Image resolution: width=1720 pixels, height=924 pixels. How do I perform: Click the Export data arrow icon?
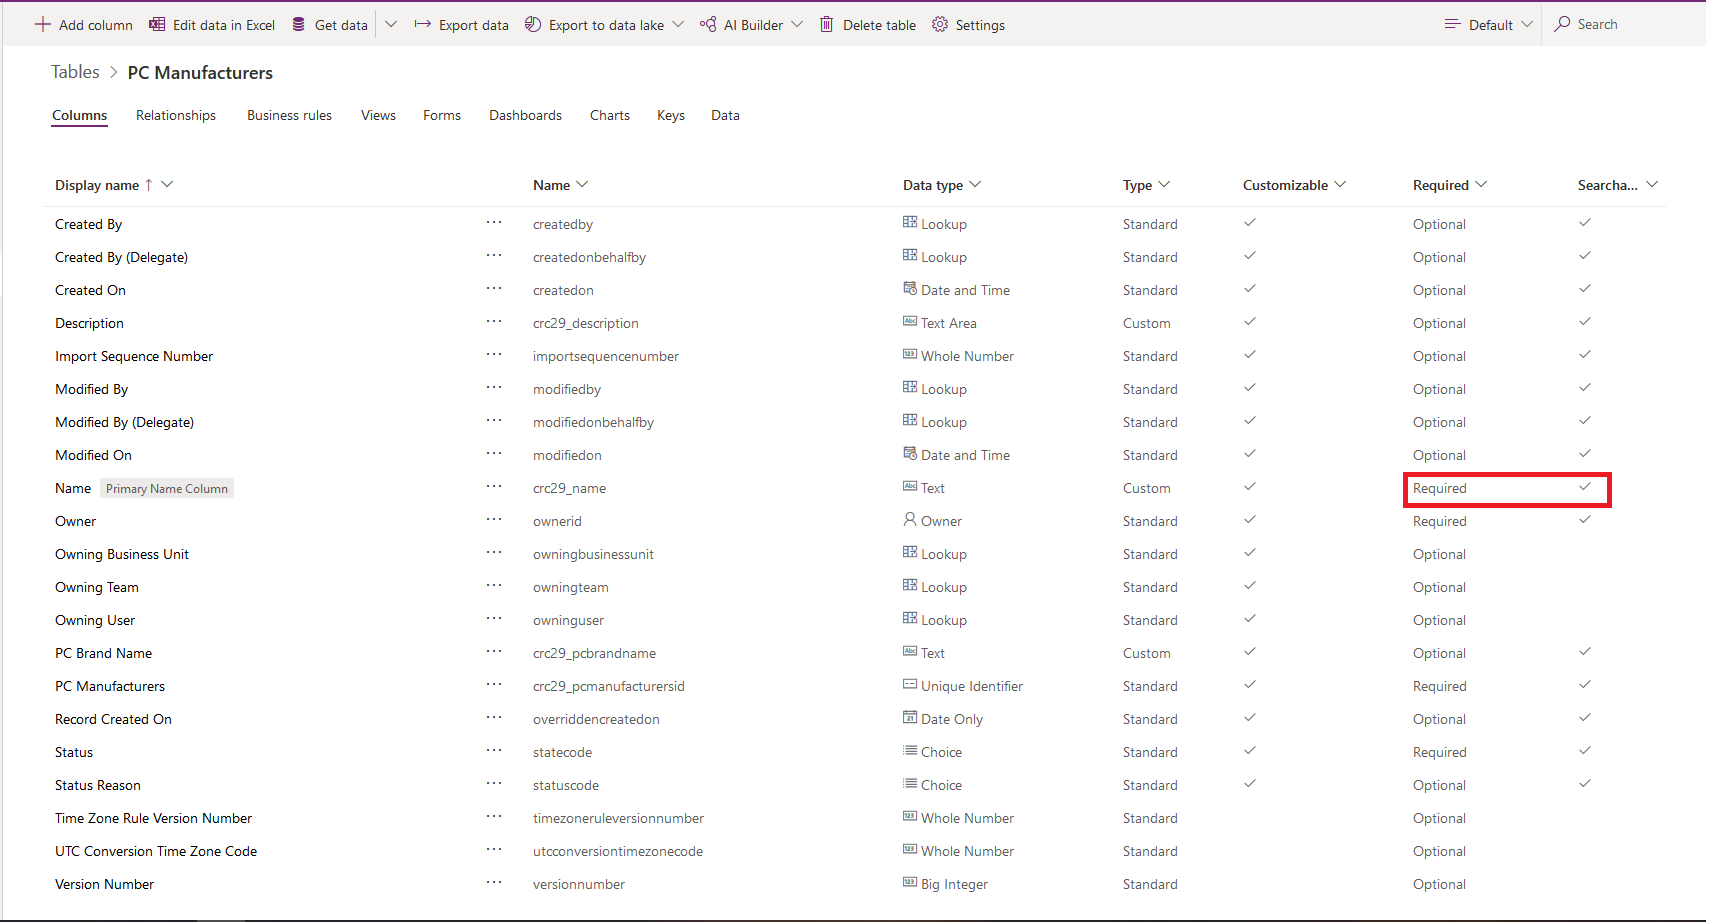tap(422, 24)
